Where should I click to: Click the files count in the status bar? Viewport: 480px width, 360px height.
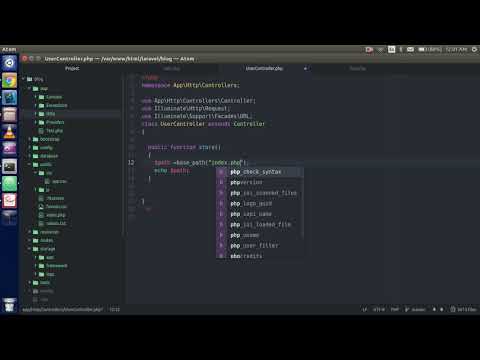(464, 309)
